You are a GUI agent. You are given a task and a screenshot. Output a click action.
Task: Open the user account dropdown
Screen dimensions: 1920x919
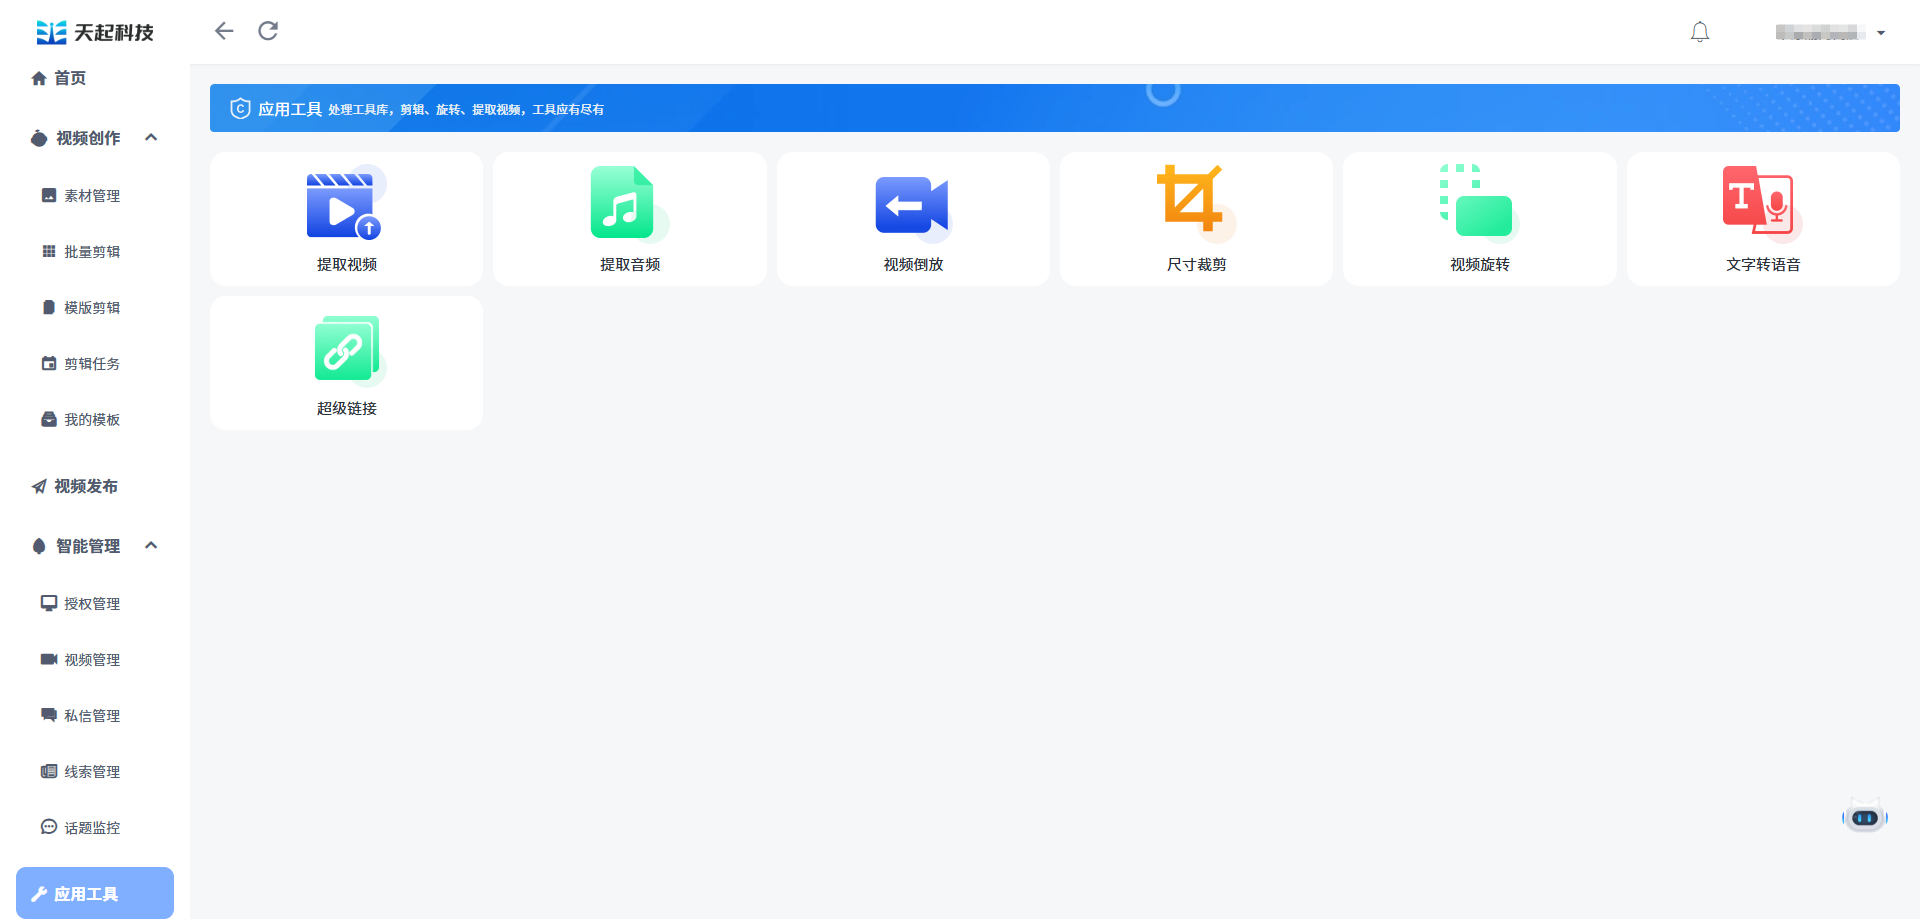click(1830, 33)
